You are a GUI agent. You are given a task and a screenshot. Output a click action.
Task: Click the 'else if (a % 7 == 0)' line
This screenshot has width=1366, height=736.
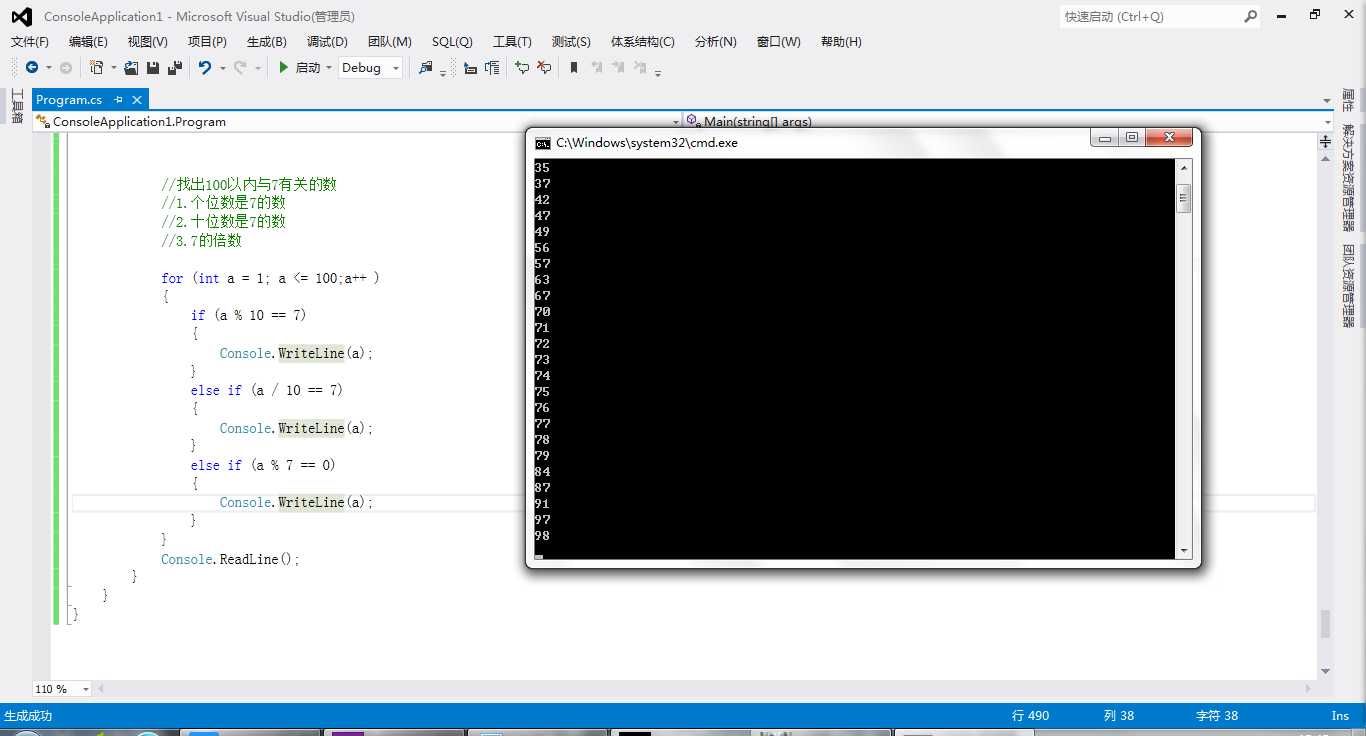[x=264, y=465]
